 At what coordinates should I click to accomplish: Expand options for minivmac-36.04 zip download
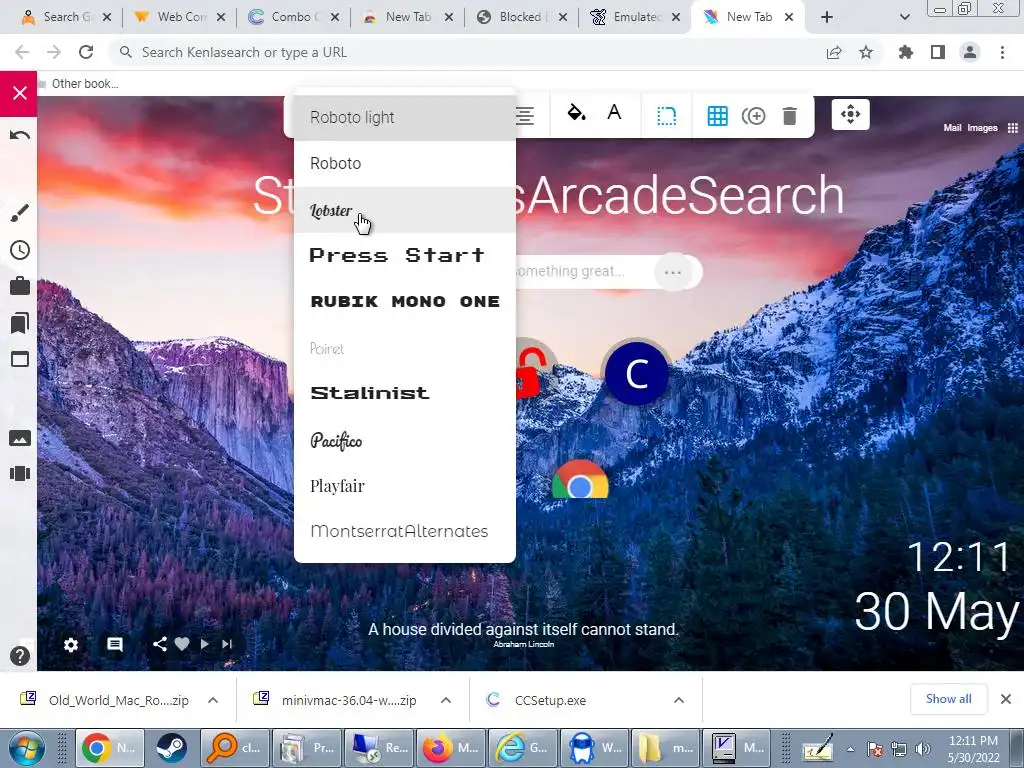446,700
